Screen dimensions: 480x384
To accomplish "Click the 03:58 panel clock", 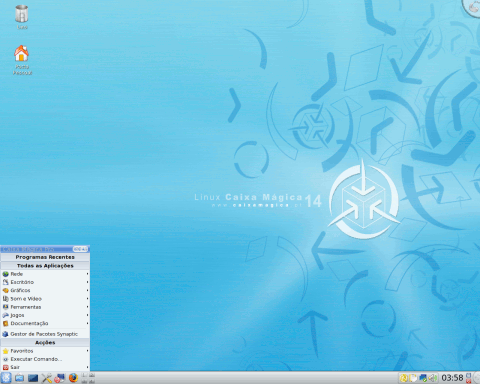I will point(452,378).
